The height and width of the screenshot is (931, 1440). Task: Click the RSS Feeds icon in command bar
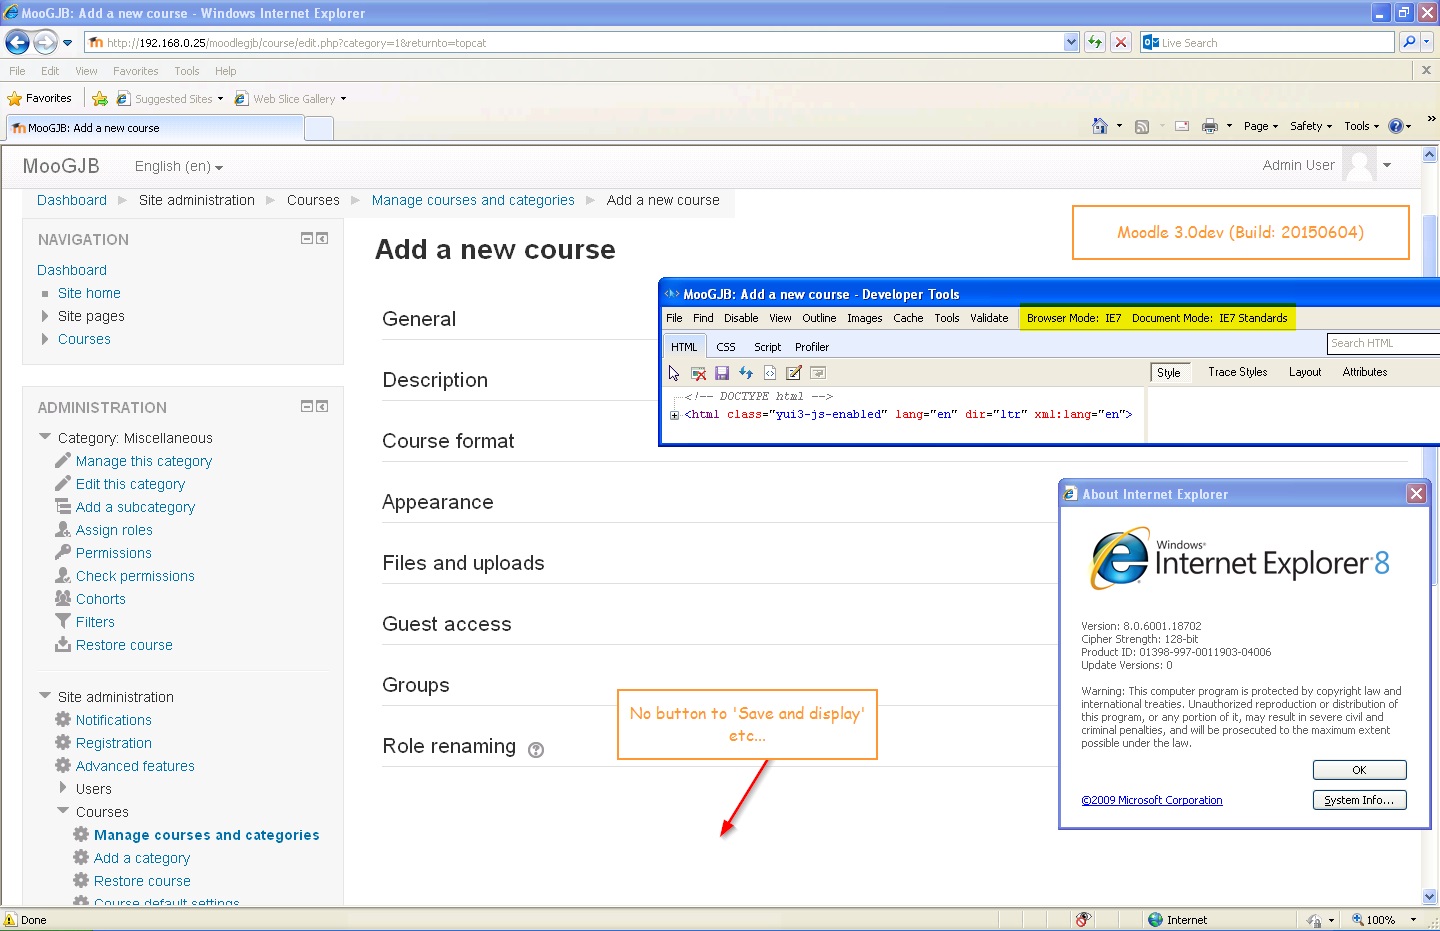(1142, 126)
